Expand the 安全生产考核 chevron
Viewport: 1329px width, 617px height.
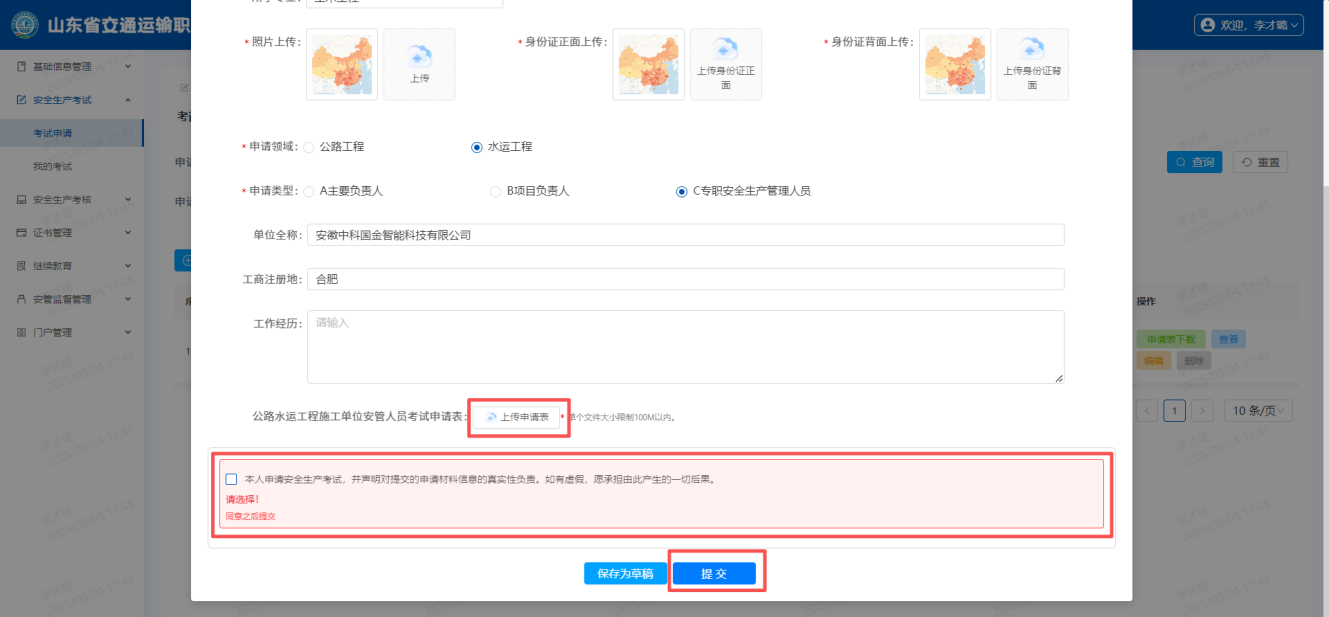(128, 199)
